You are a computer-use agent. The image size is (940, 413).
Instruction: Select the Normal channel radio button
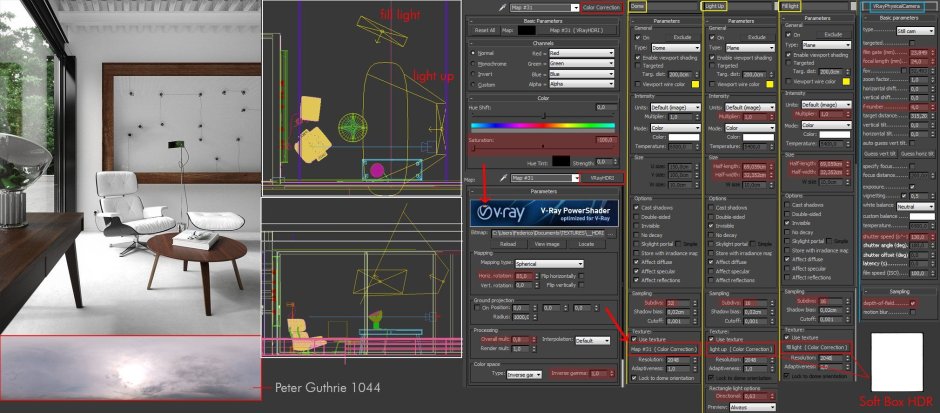(475, 53)
